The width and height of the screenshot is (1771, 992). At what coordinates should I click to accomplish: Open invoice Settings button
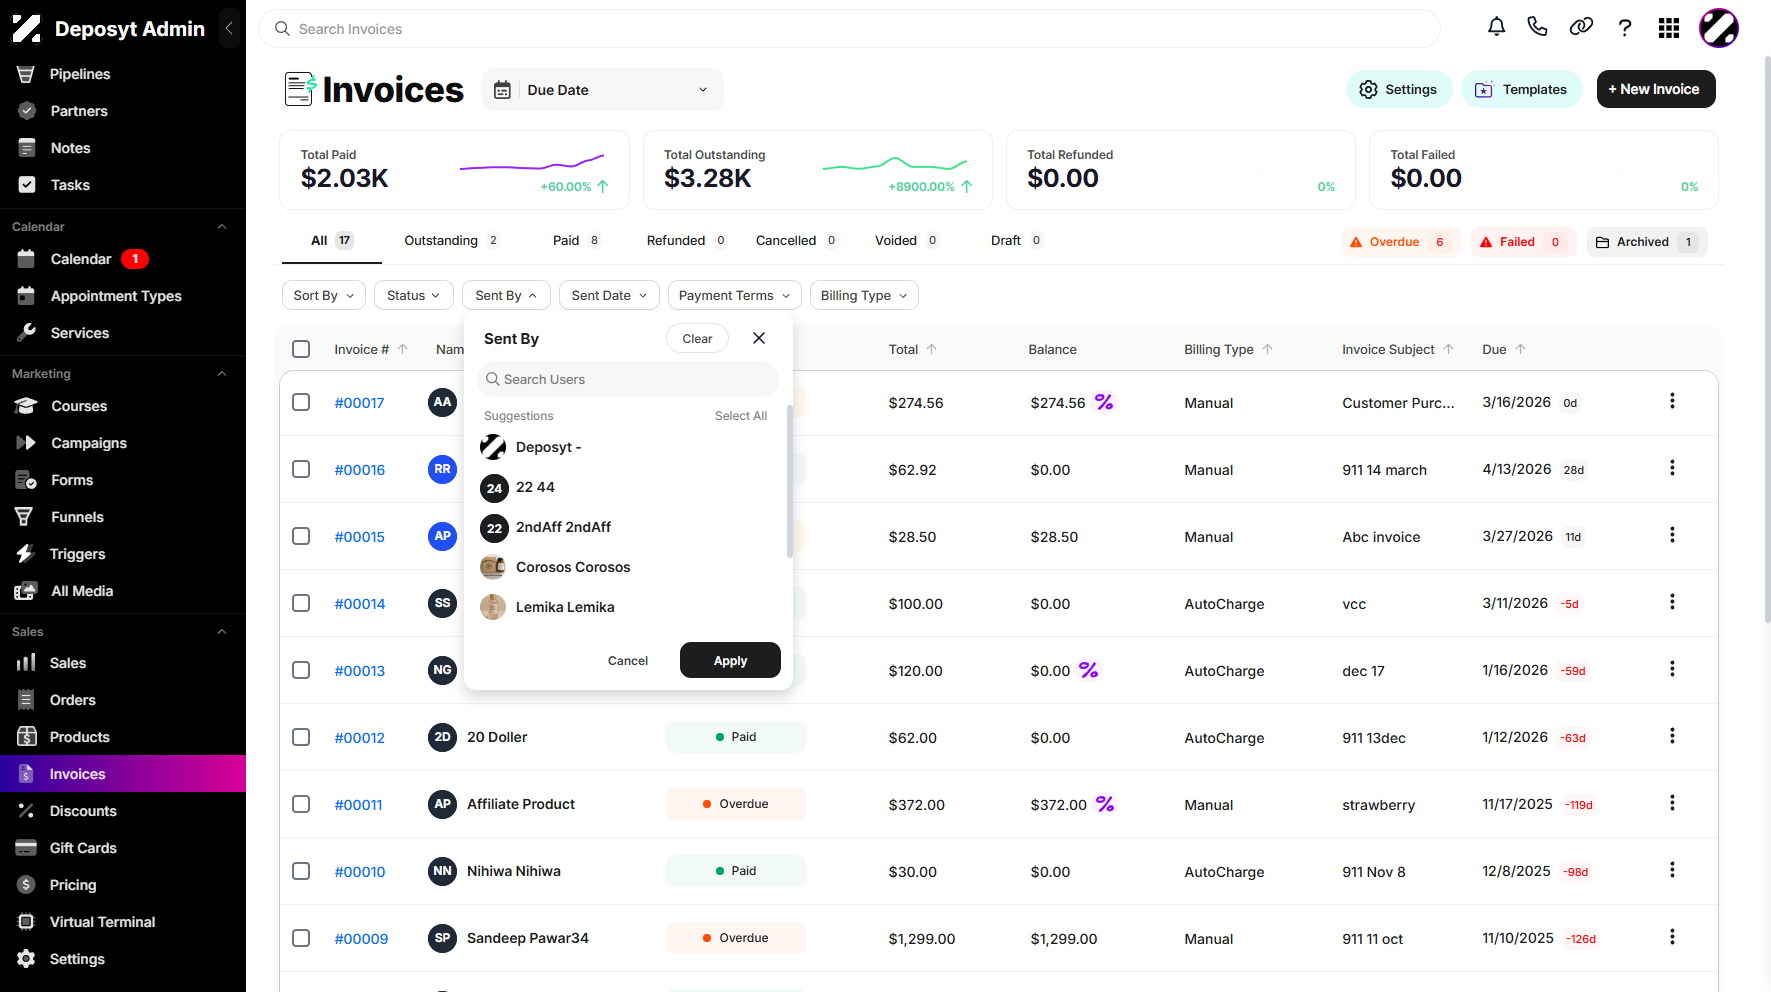[1398, 89]
